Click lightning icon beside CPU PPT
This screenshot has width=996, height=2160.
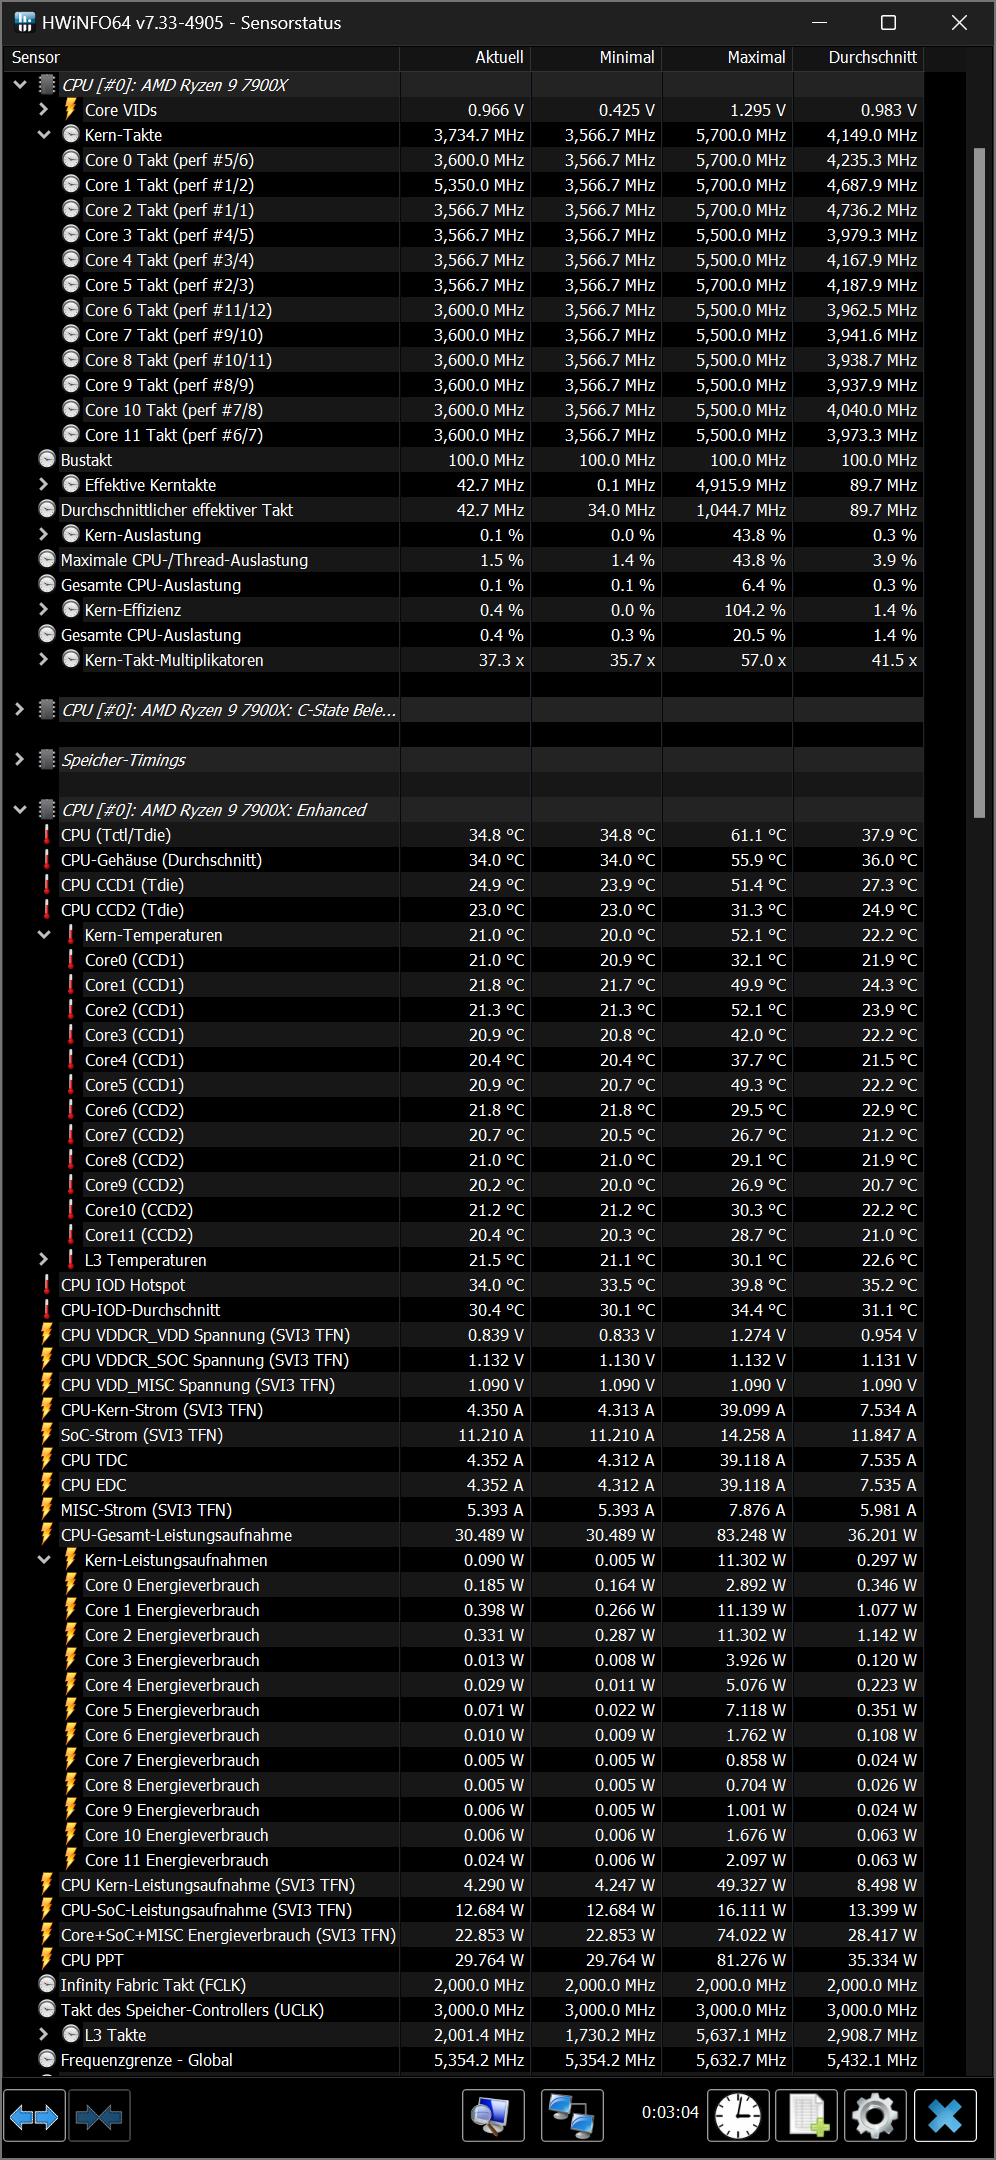point(47,1959)
